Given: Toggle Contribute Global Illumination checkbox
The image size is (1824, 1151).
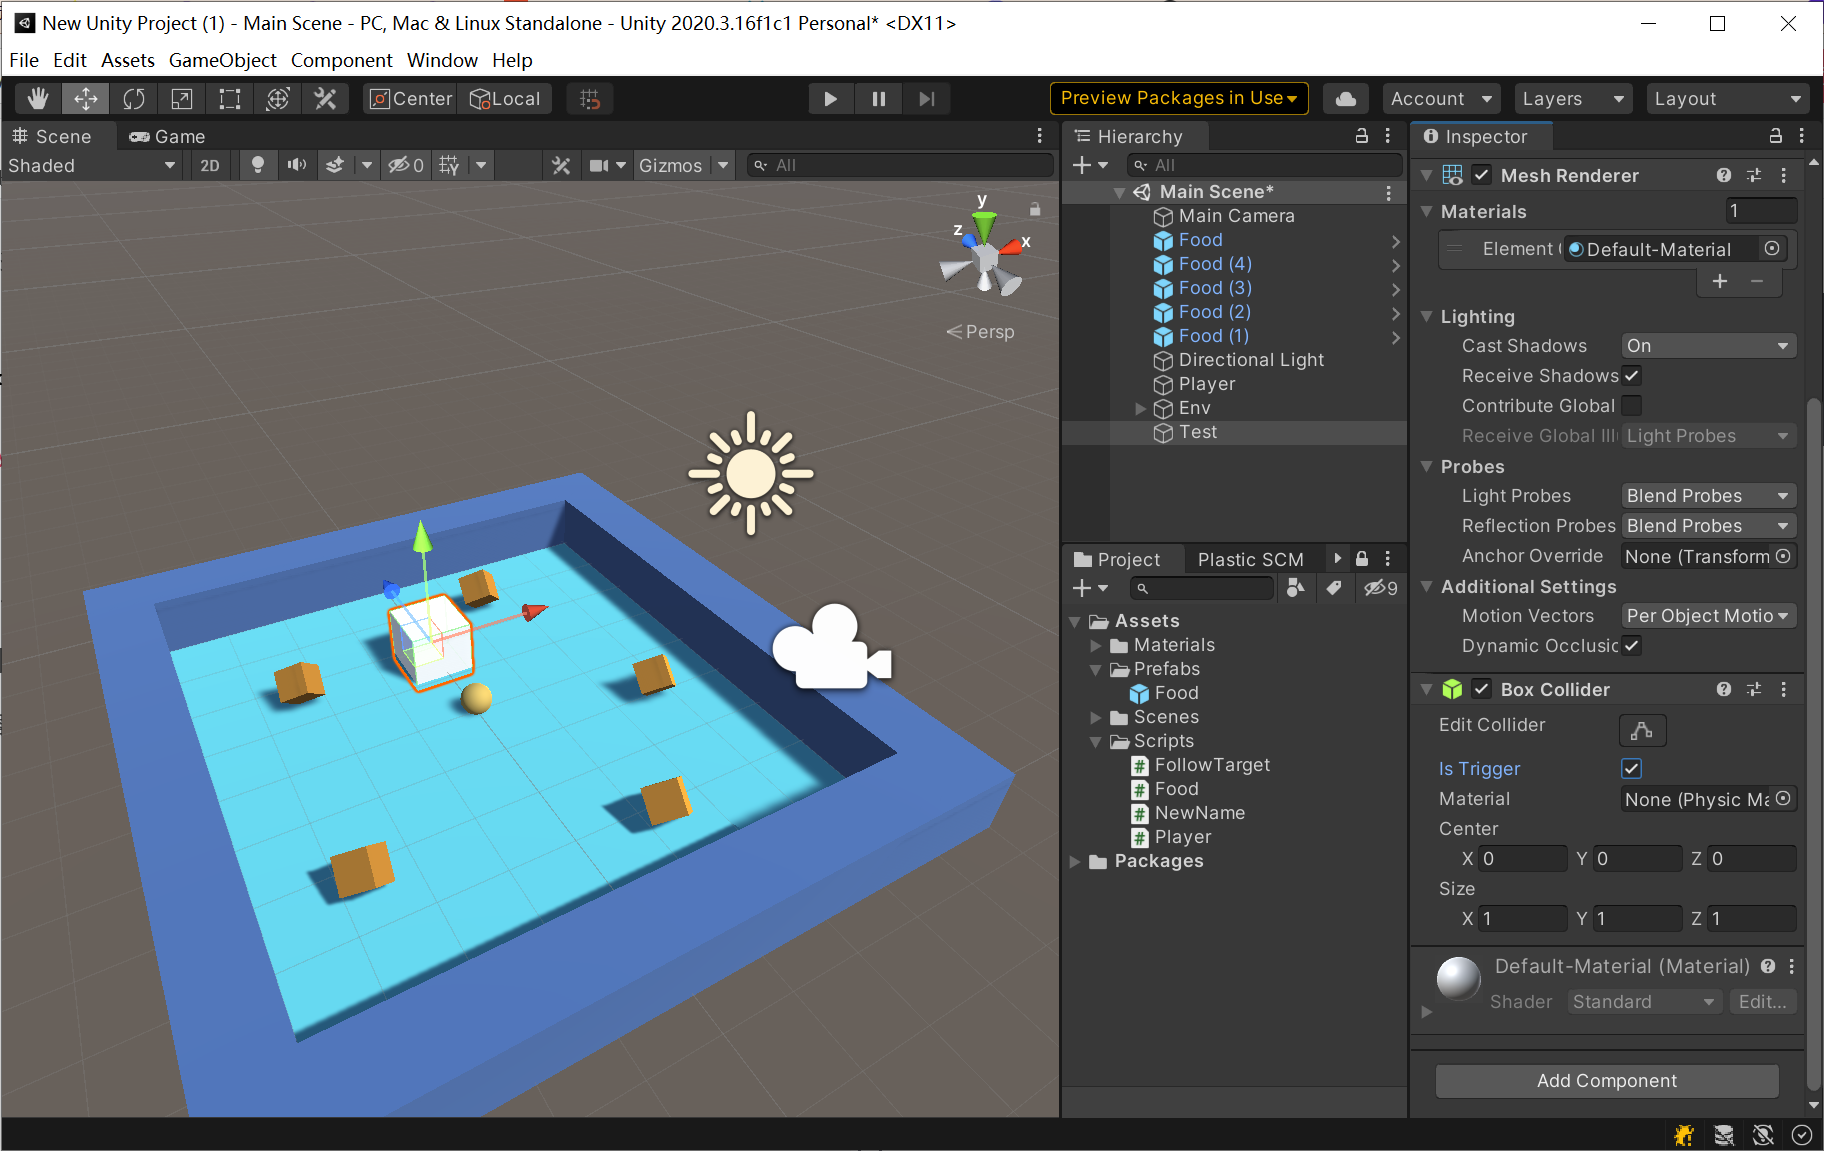Looking at the screenshot, I should (x=1632, y=406).
